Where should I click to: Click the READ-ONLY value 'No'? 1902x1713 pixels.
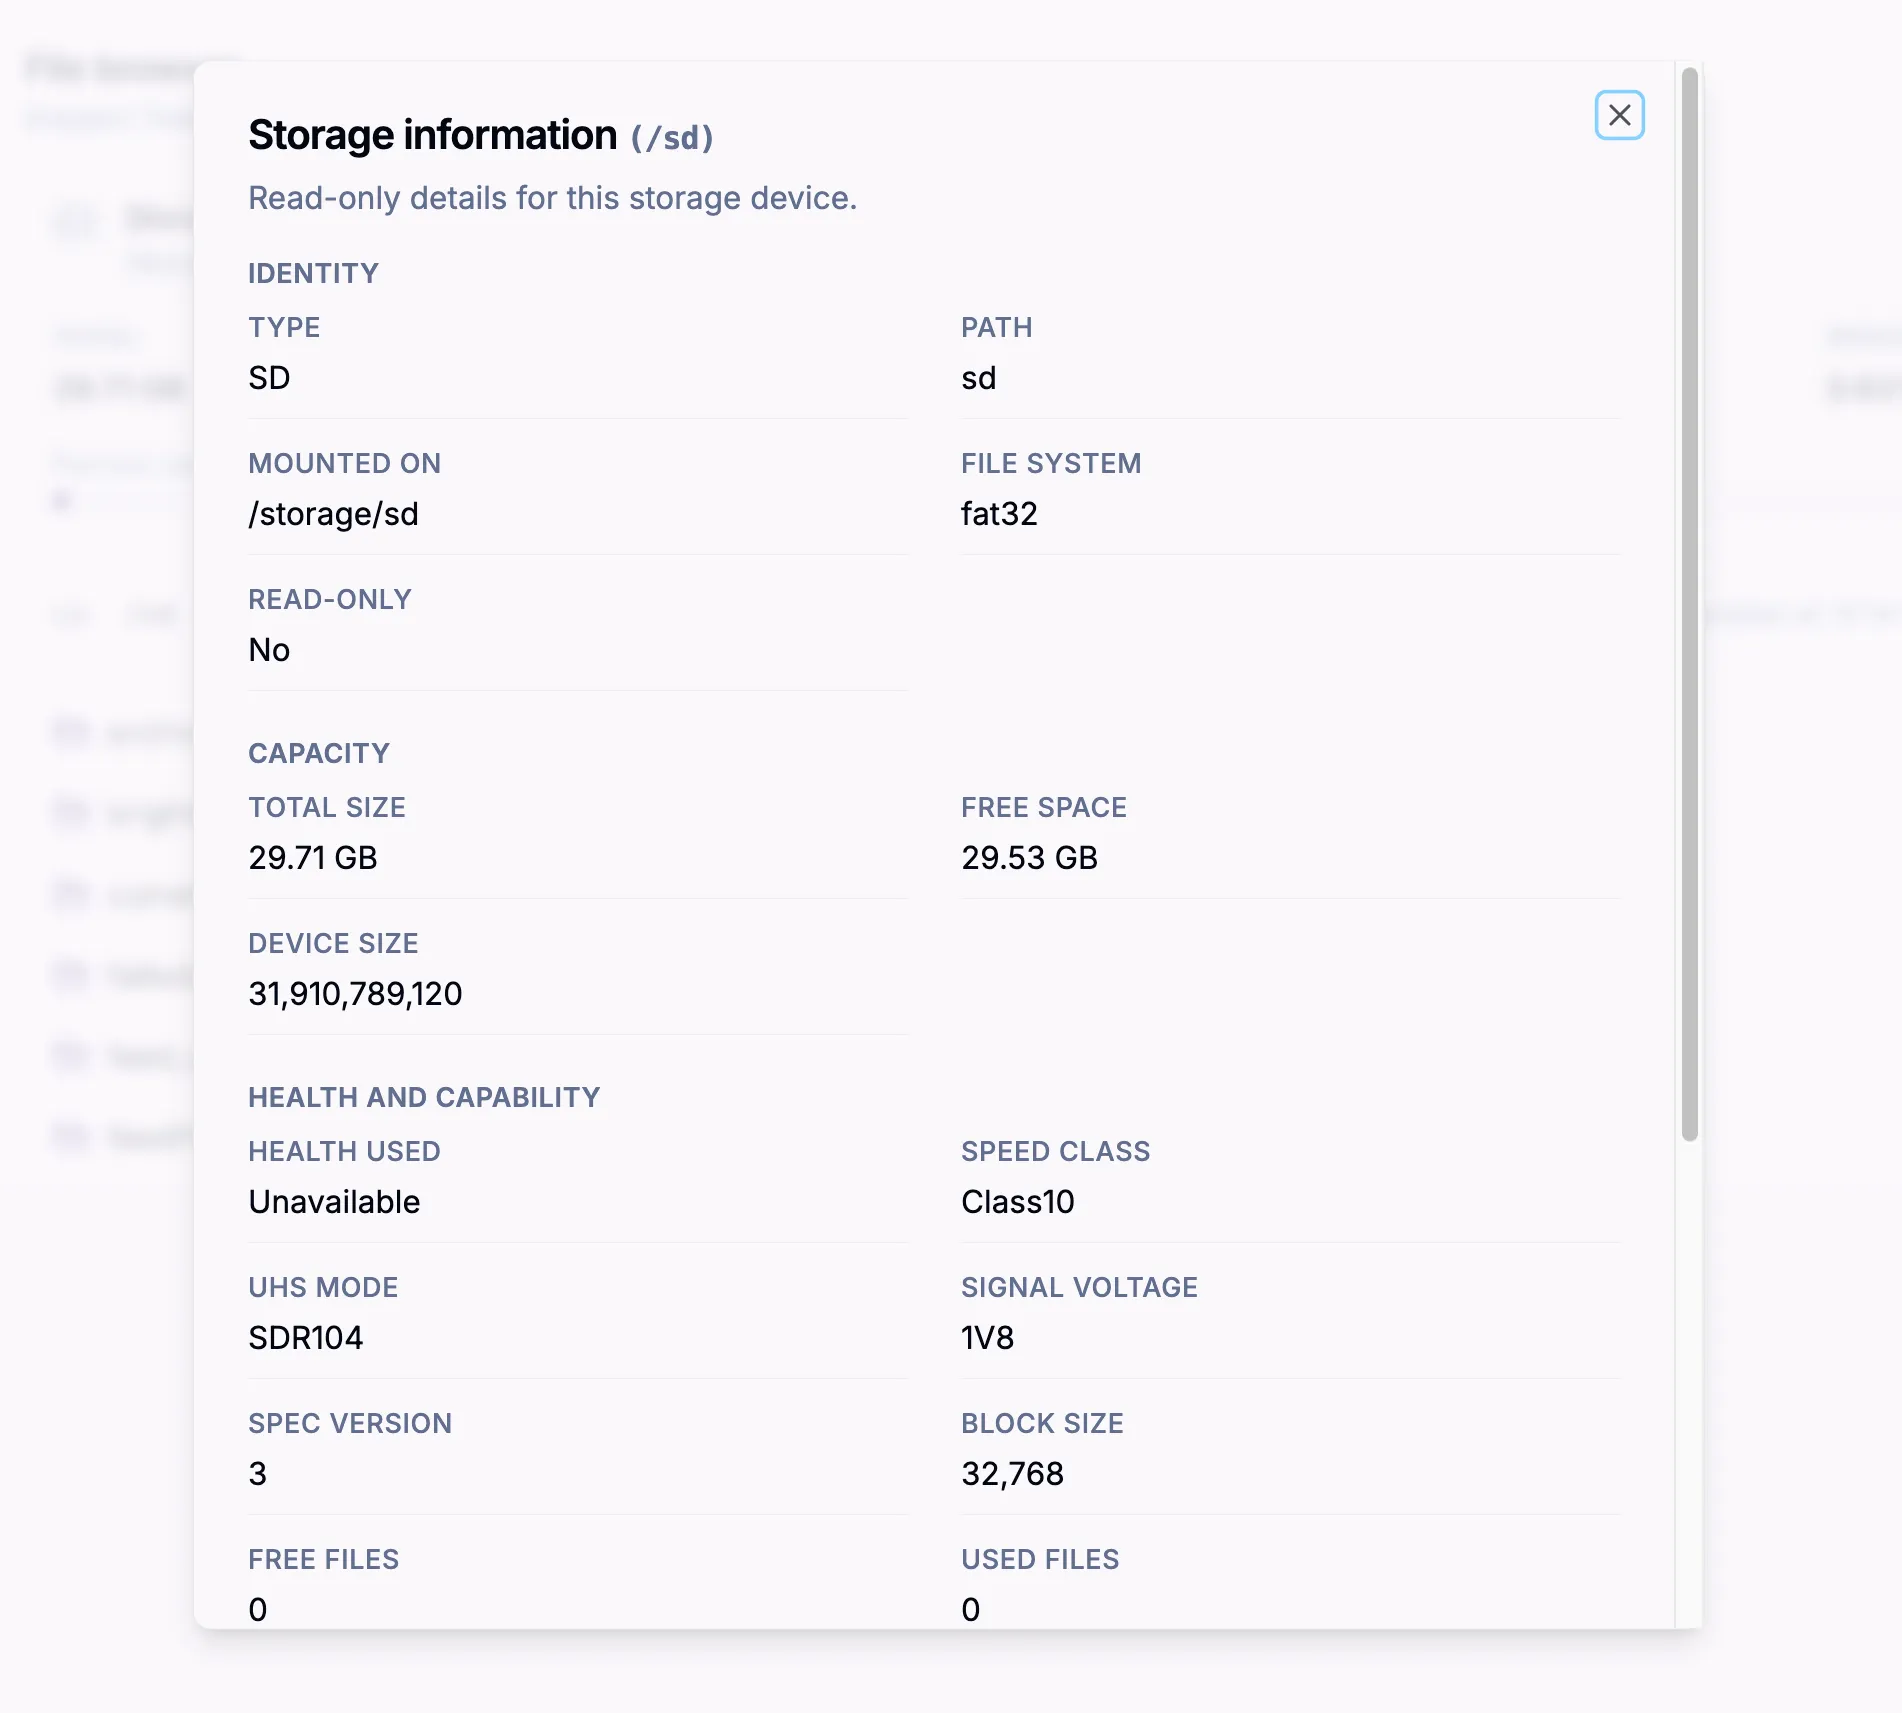269,650
